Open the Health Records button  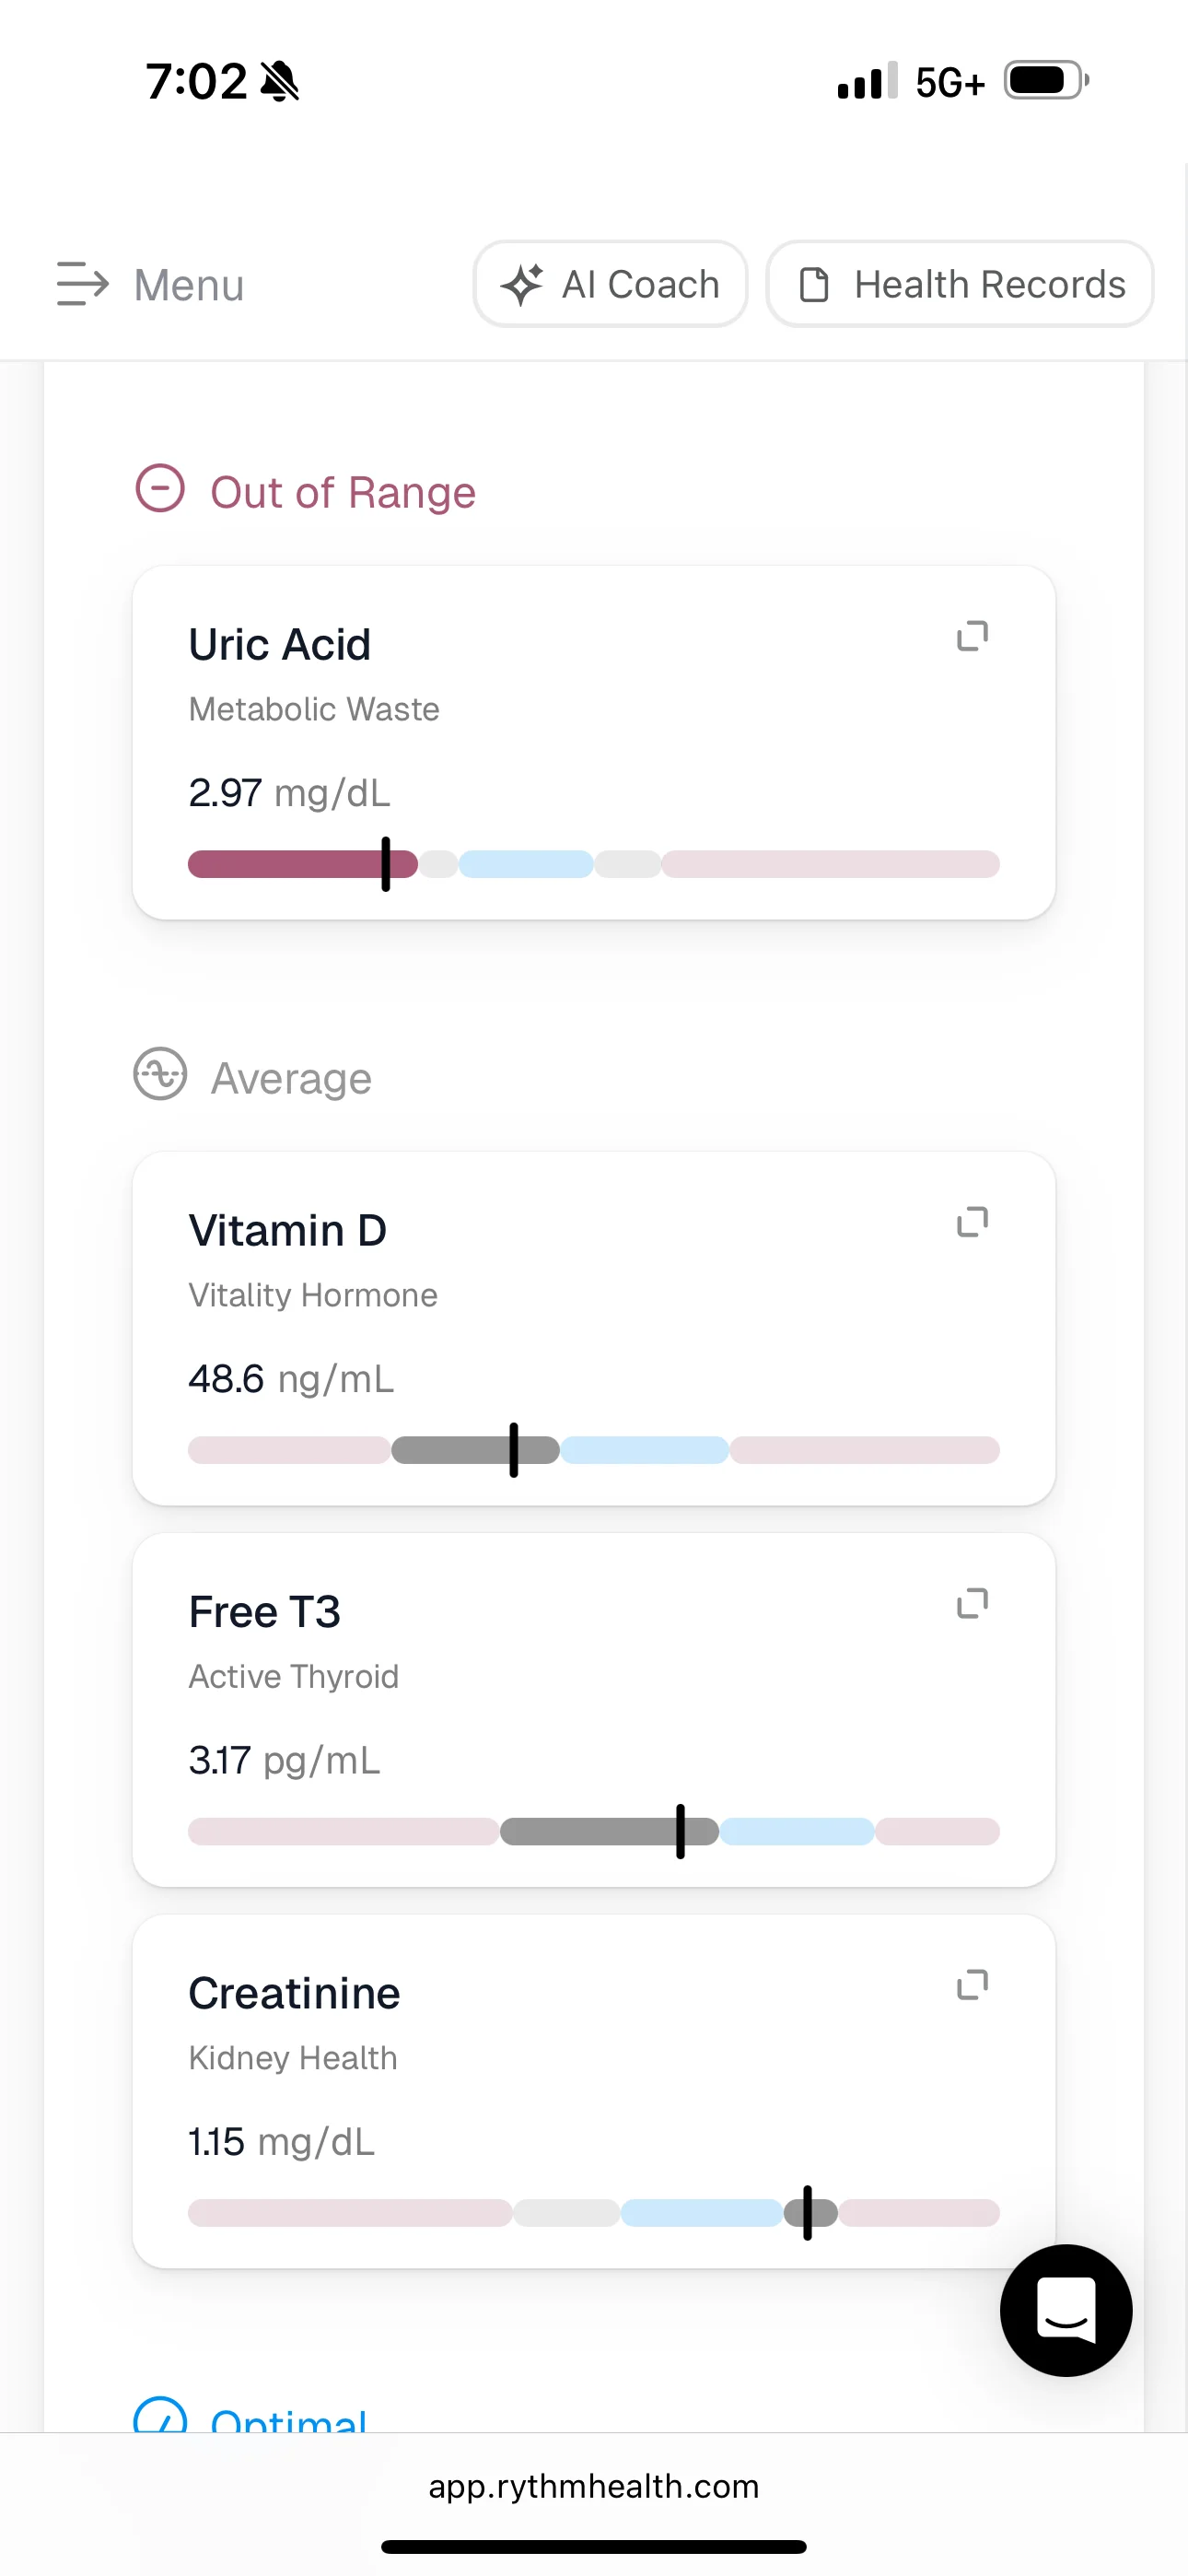point(960,284)
